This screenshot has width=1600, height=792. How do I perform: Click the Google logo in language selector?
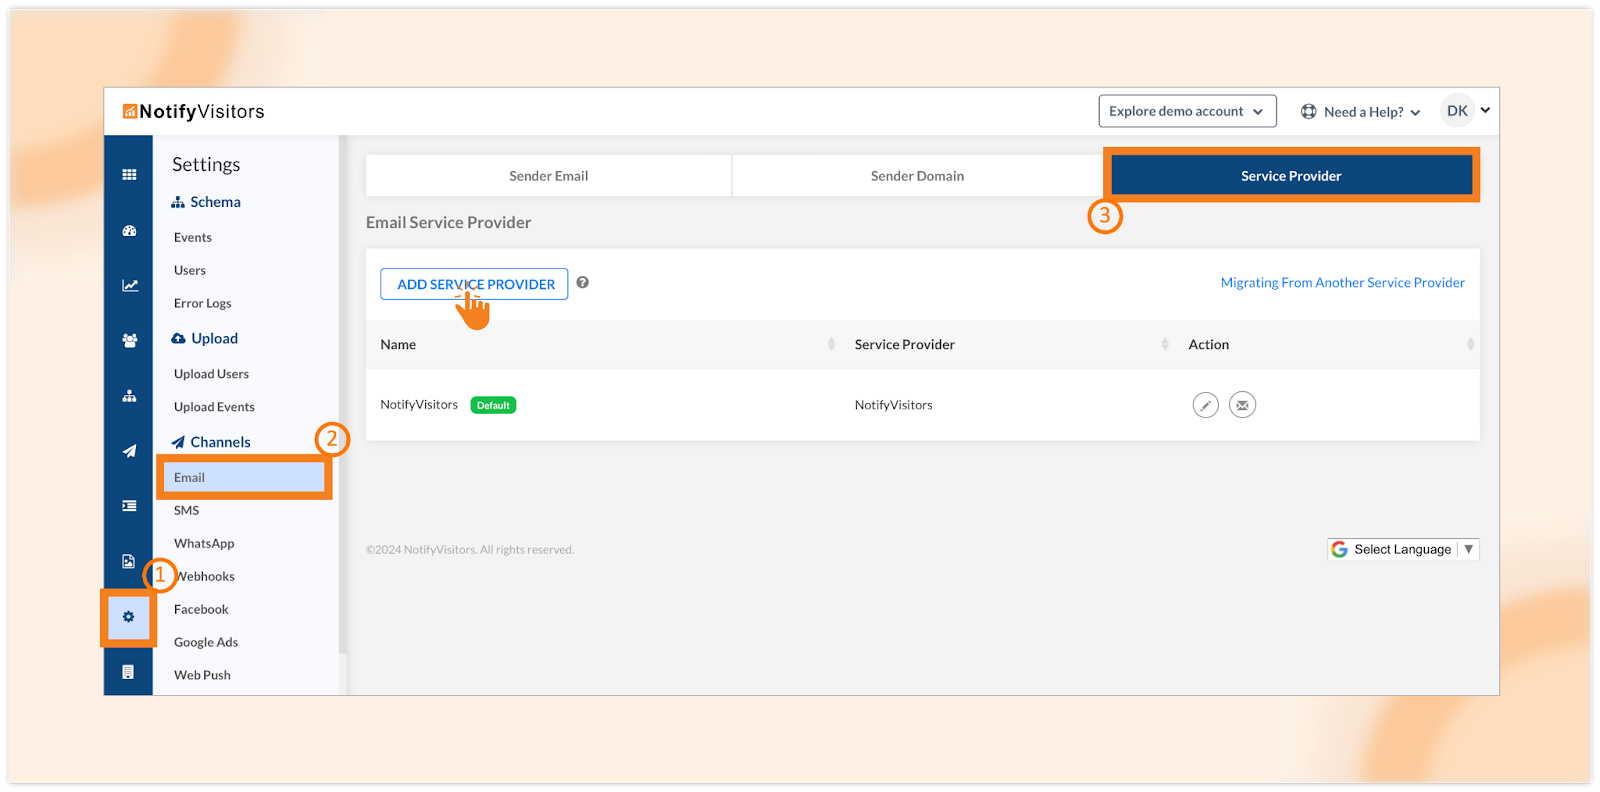1340,549
